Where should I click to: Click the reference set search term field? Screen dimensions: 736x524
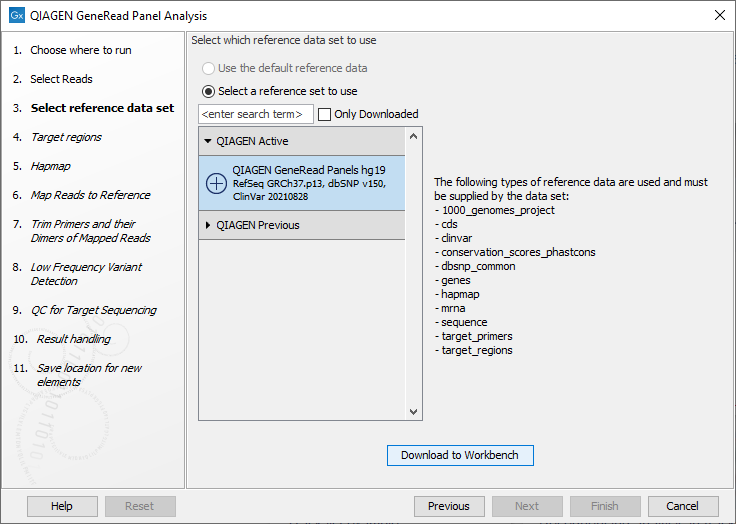256,114
